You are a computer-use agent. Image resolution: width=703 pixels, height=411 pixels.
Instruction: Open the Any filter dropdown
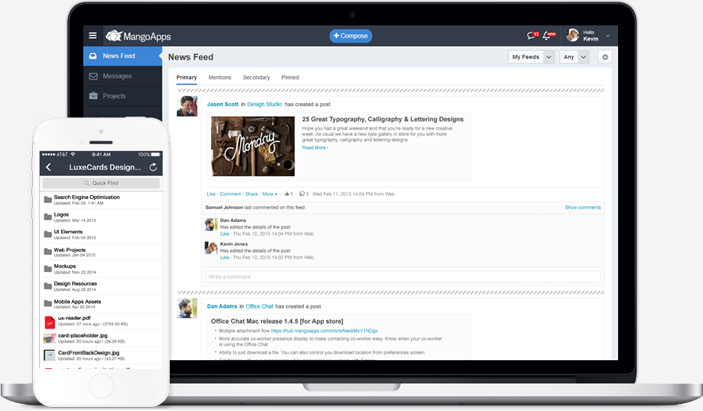(574, 57)
